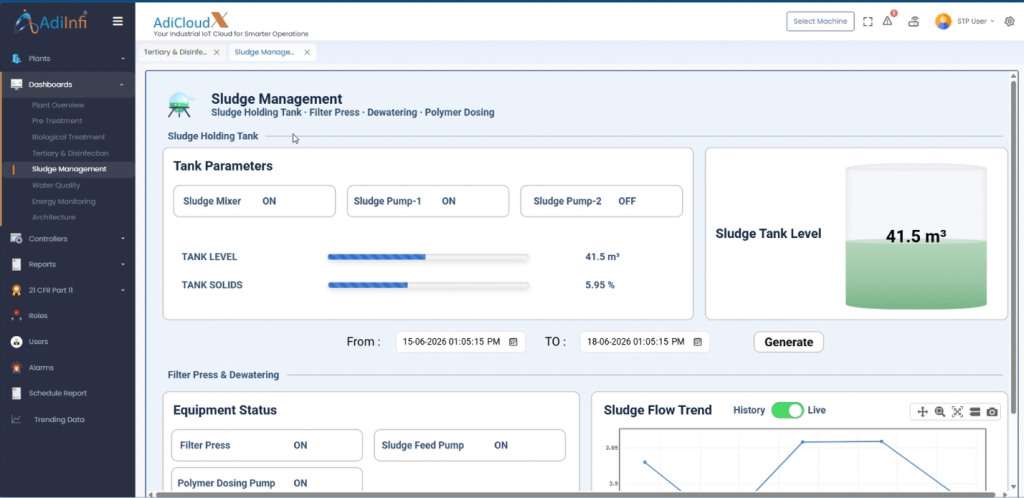Toggle the History/Live switch on Sludge Flow Trend
Viewport: 1024px width, 498px height.
tap(787, 410)
